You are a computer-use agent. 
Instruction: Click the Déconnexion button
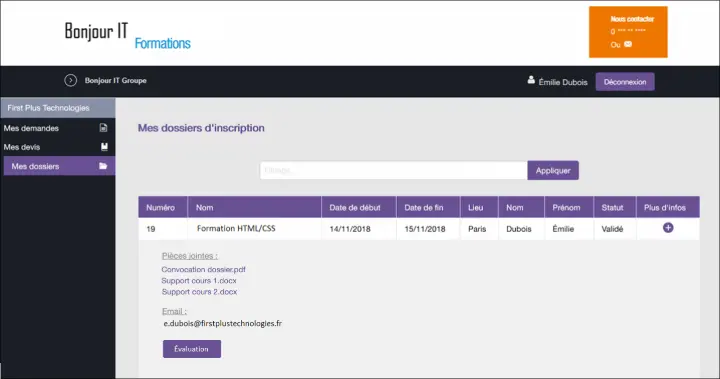click(625, 82)
